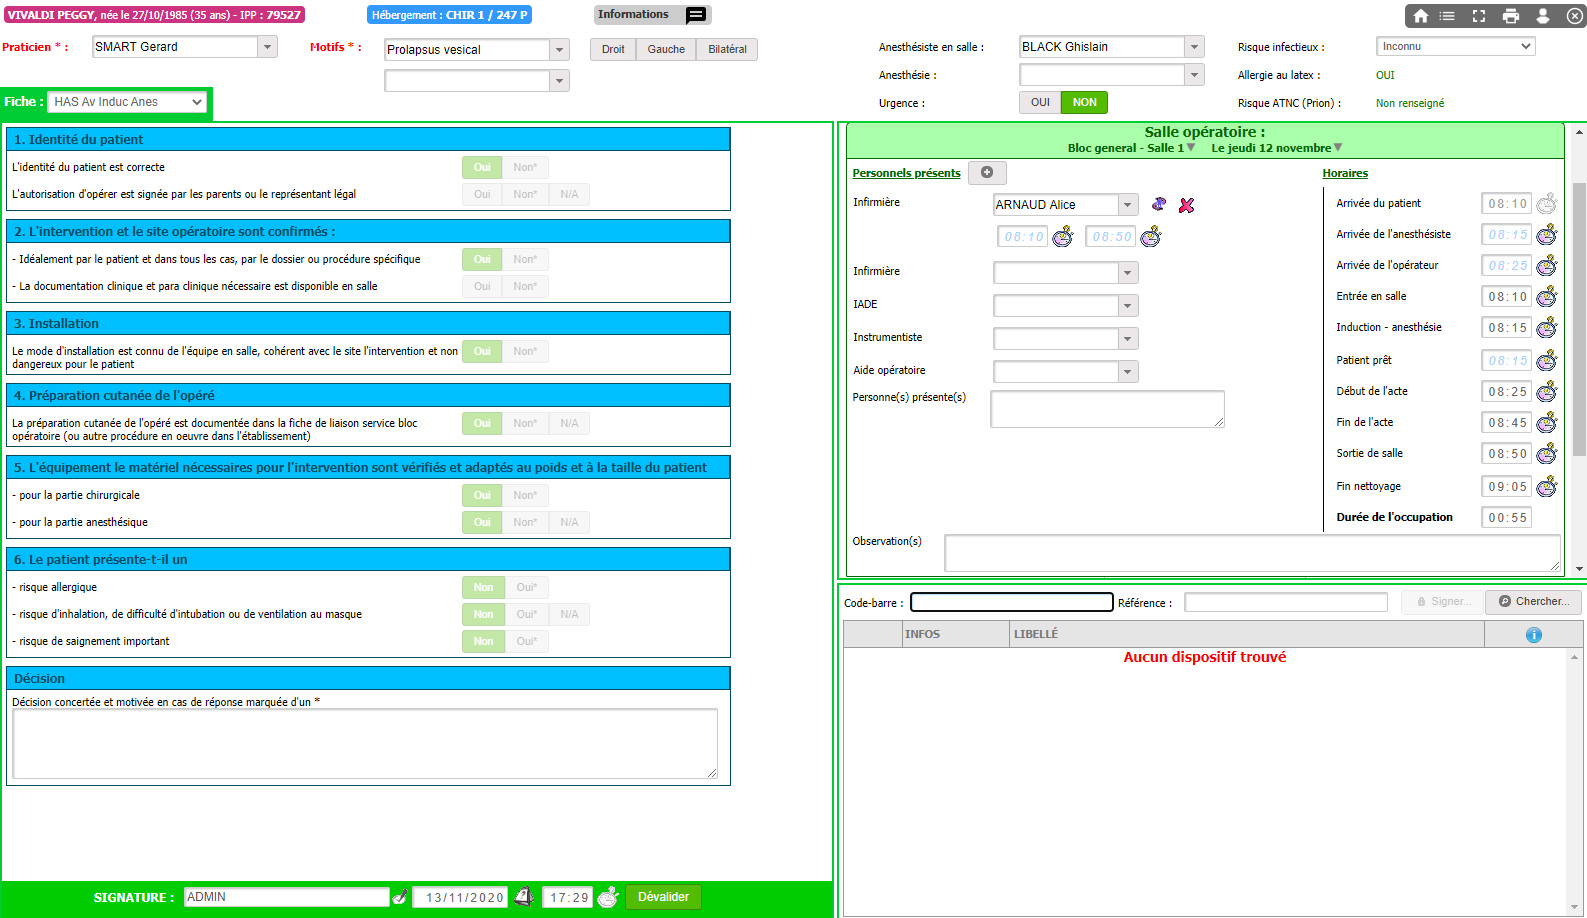Set nurse start time 08:10 clock icon
This screenshot has width=1587, height=918.
coord(1063,236)
